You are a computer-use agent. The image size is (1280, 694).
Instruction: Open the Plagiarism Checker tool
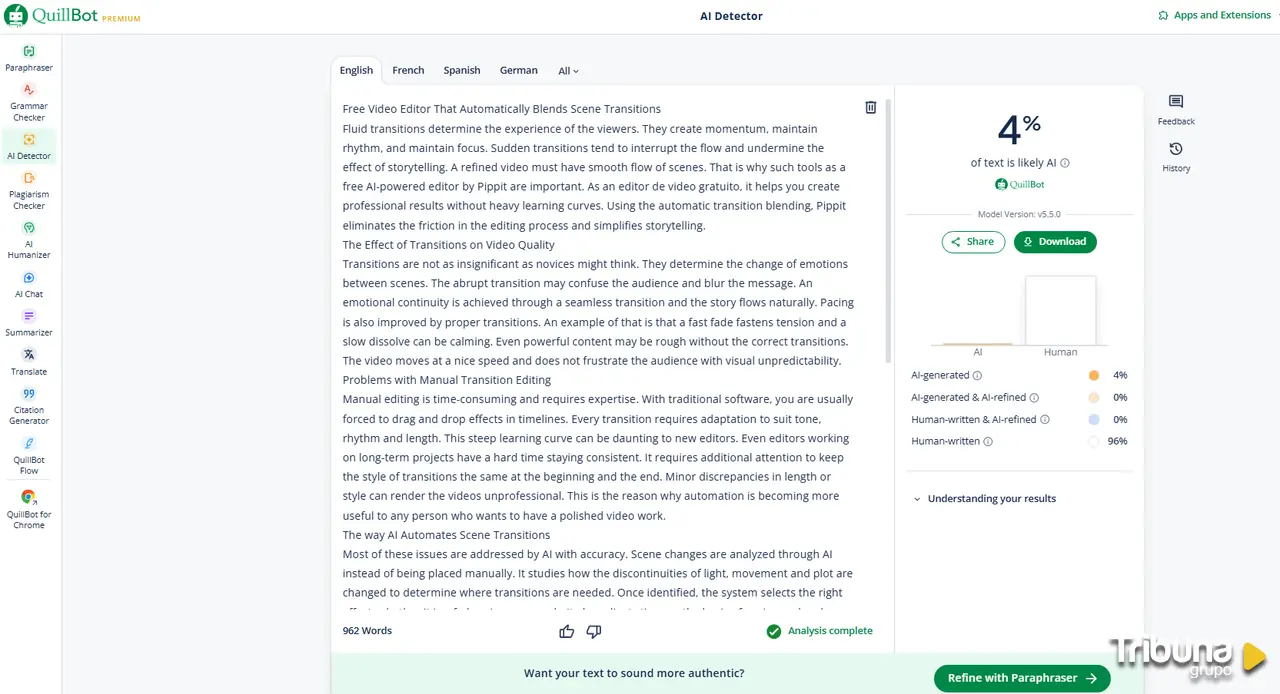(x=29, y=189)
